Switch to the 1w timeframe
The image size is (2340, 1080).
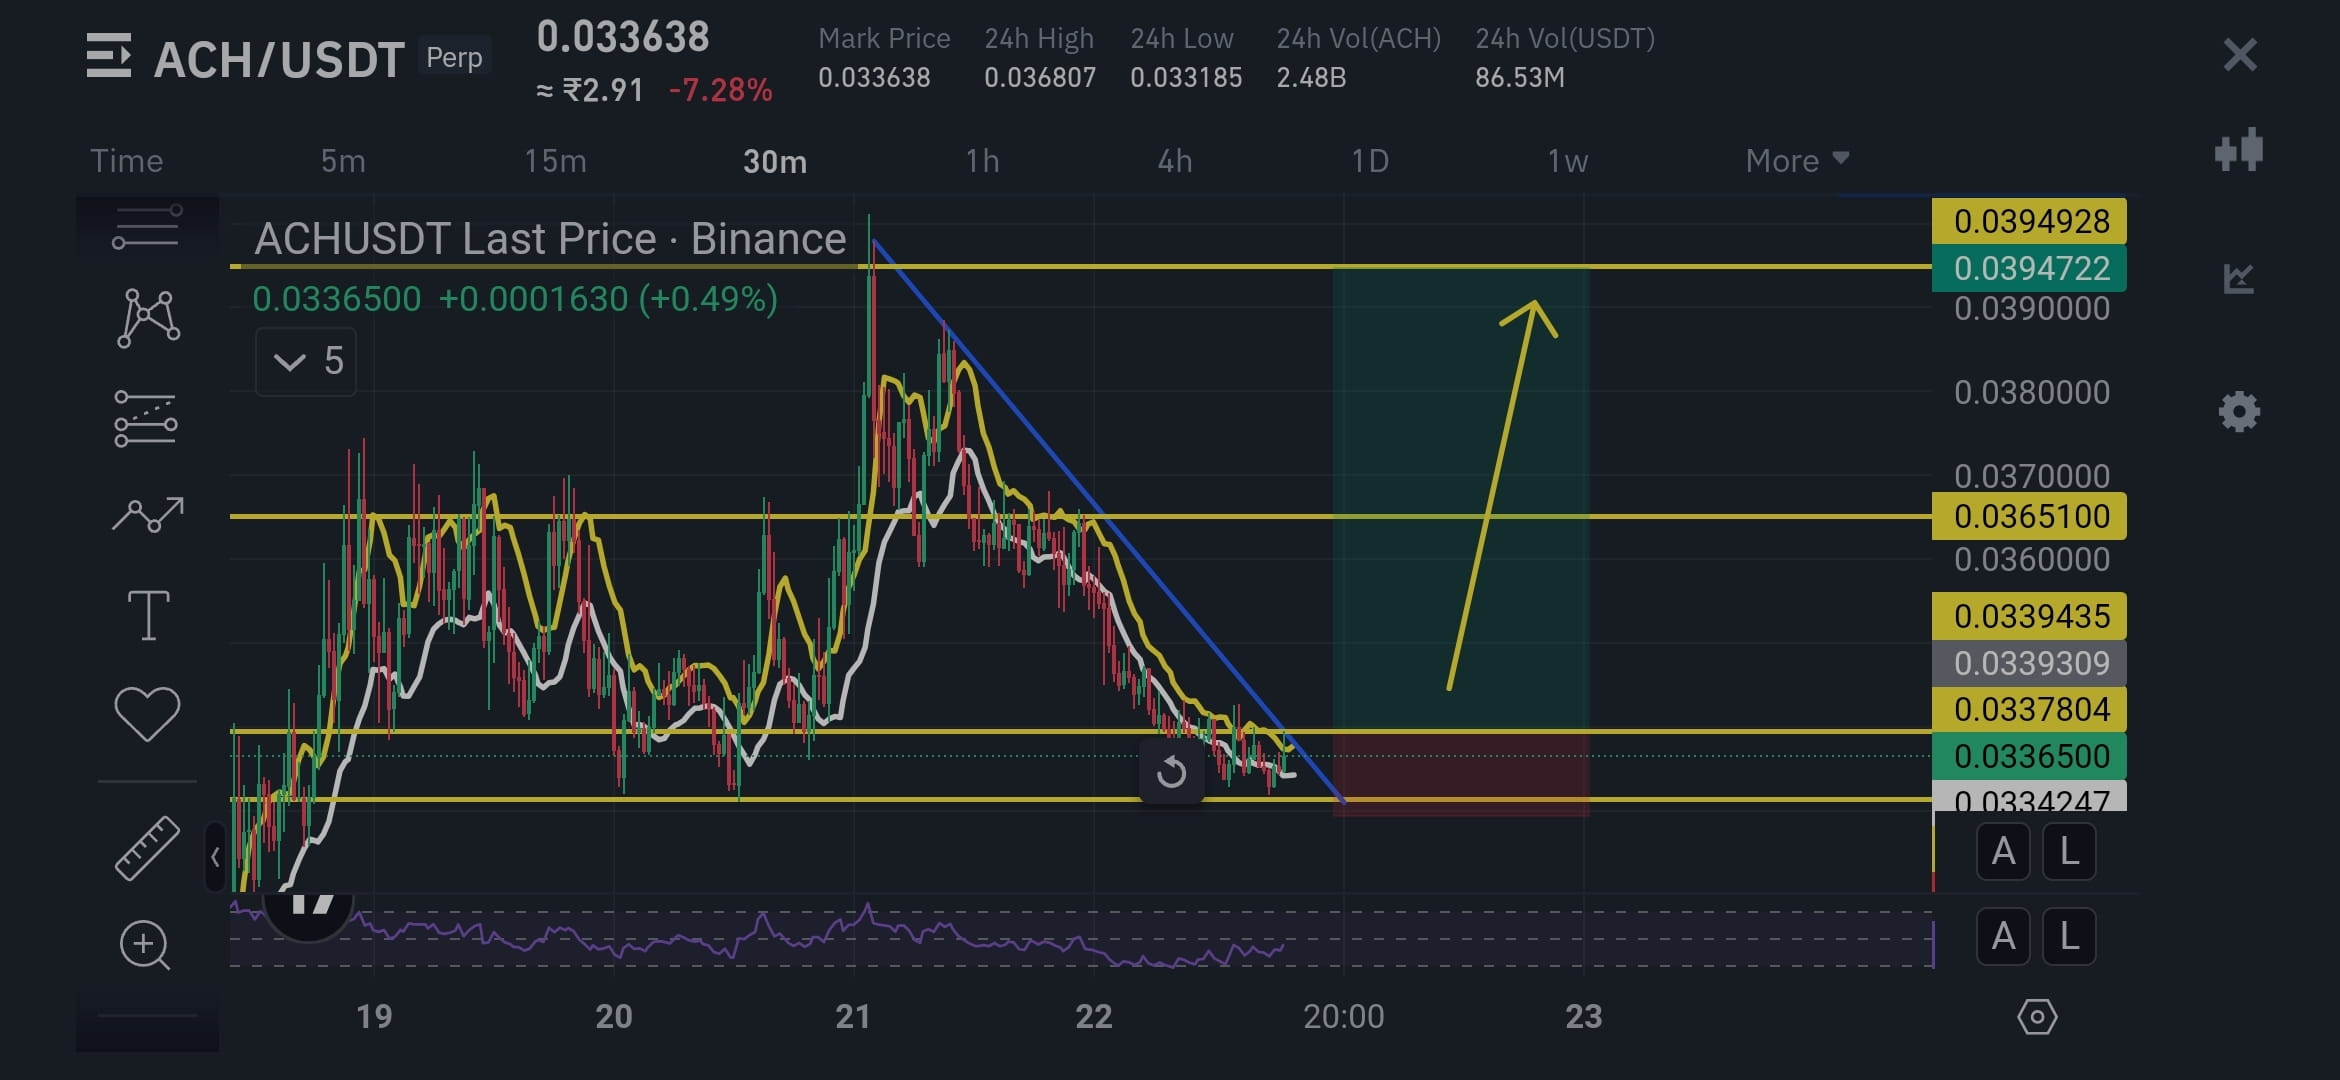click(x=1567, y=161)
